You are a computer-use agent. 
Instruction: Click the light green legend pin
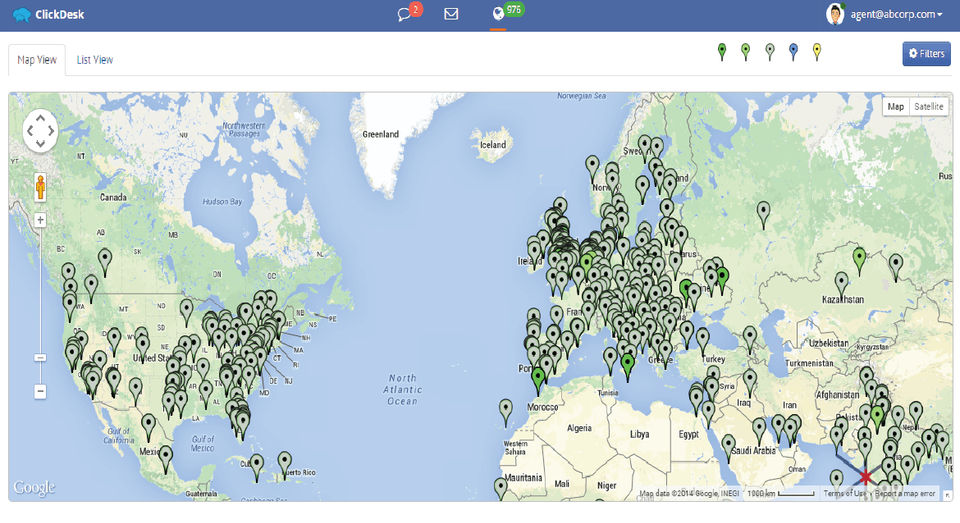click(745, 52)
